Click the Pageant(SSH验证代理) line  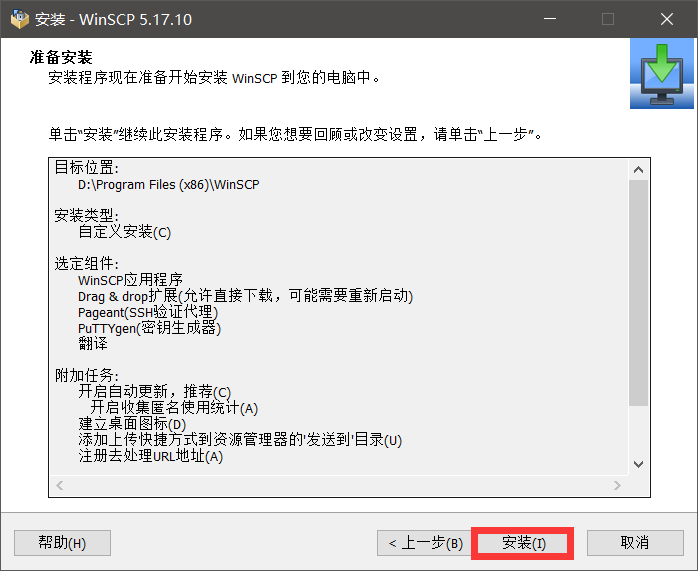(x=148, y=312)
